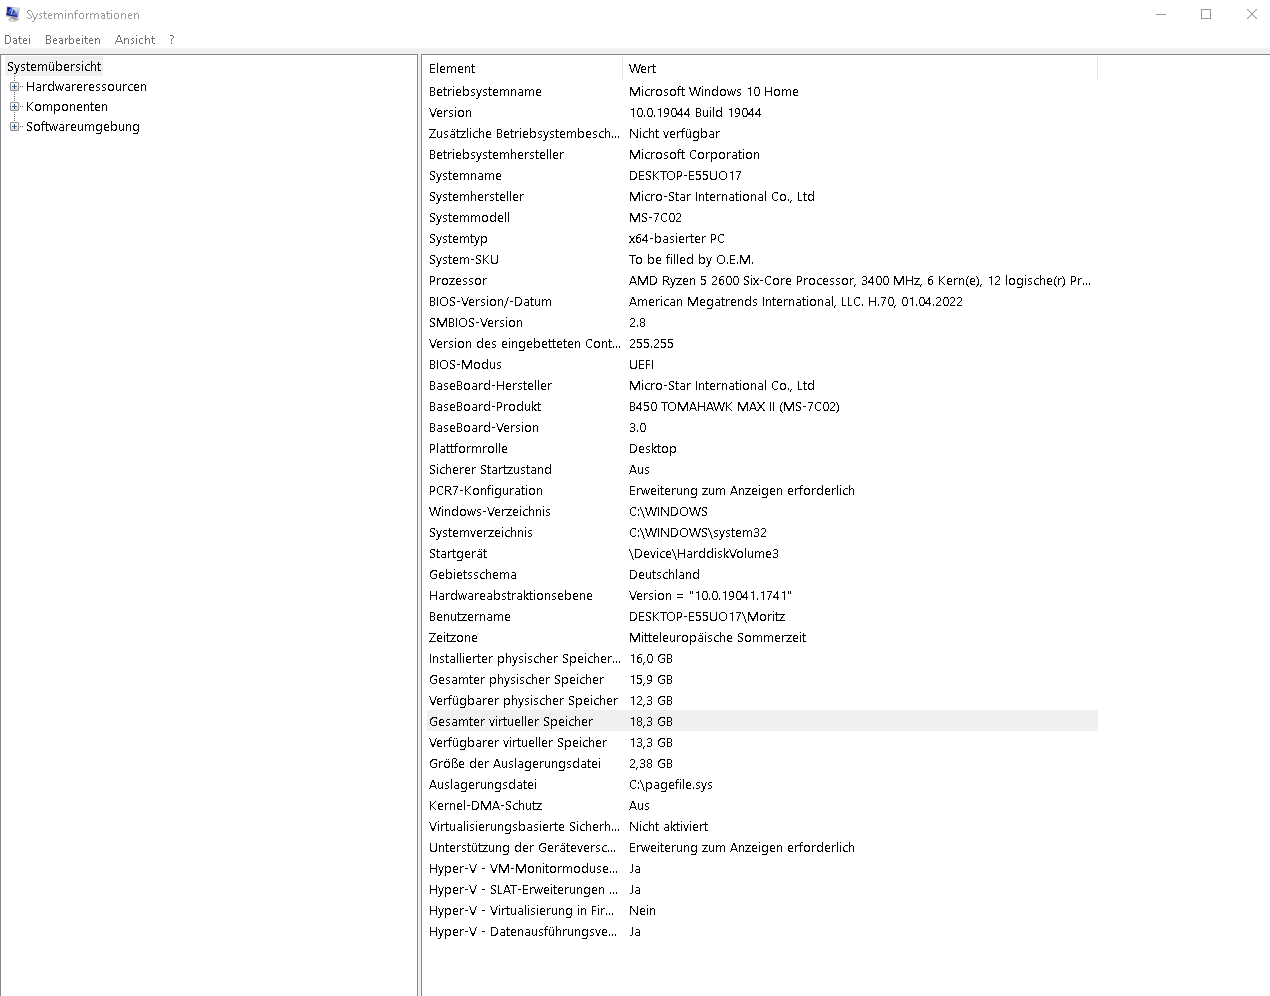
Task: Select the SMBIOS-Version row
Action: [760, 323]
